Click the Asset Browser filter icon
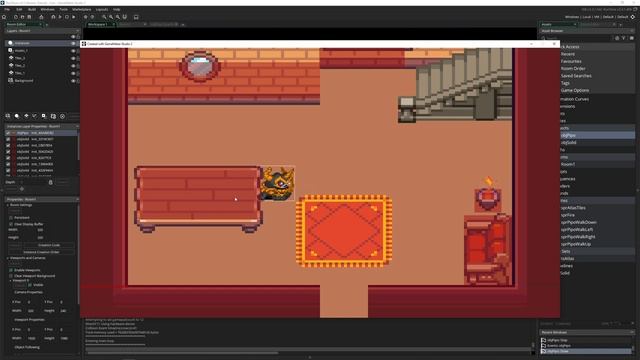Viewport: 640px width, 360px height. (623, 38)
